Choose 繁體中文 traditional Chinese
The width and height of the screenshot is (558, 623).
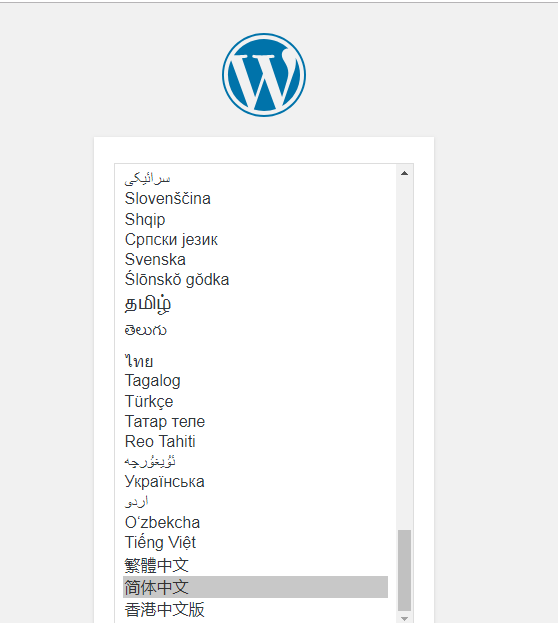coord(255,565)
